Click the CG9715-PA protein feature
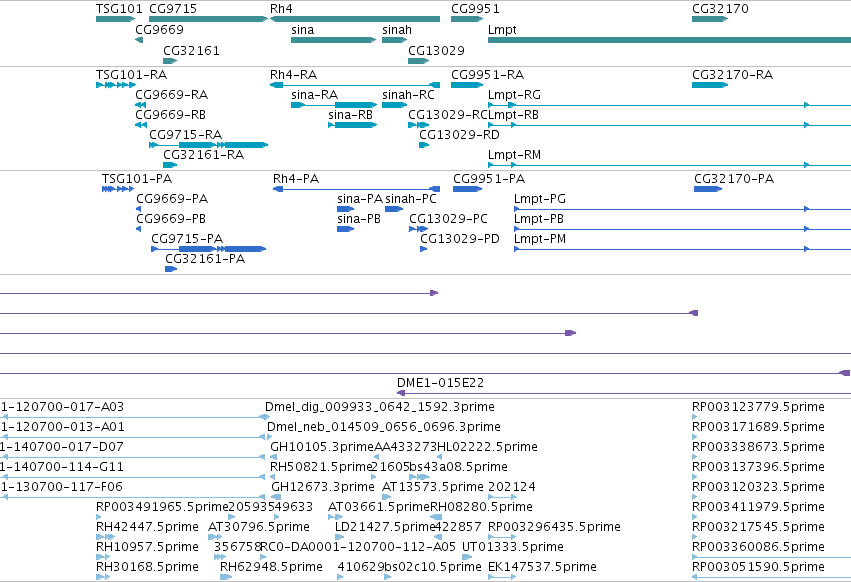The height and width of the screenshot is (582, 851). coord(208,249)
